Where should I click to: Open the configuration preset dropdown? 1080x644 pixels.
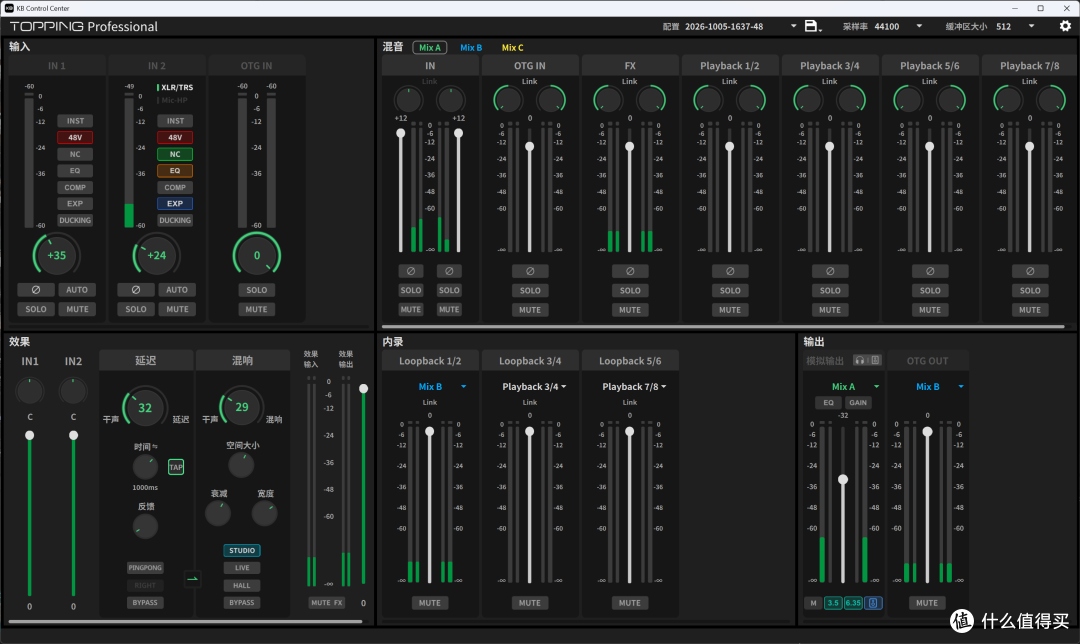pyautogui.click(x=793, y=26)
